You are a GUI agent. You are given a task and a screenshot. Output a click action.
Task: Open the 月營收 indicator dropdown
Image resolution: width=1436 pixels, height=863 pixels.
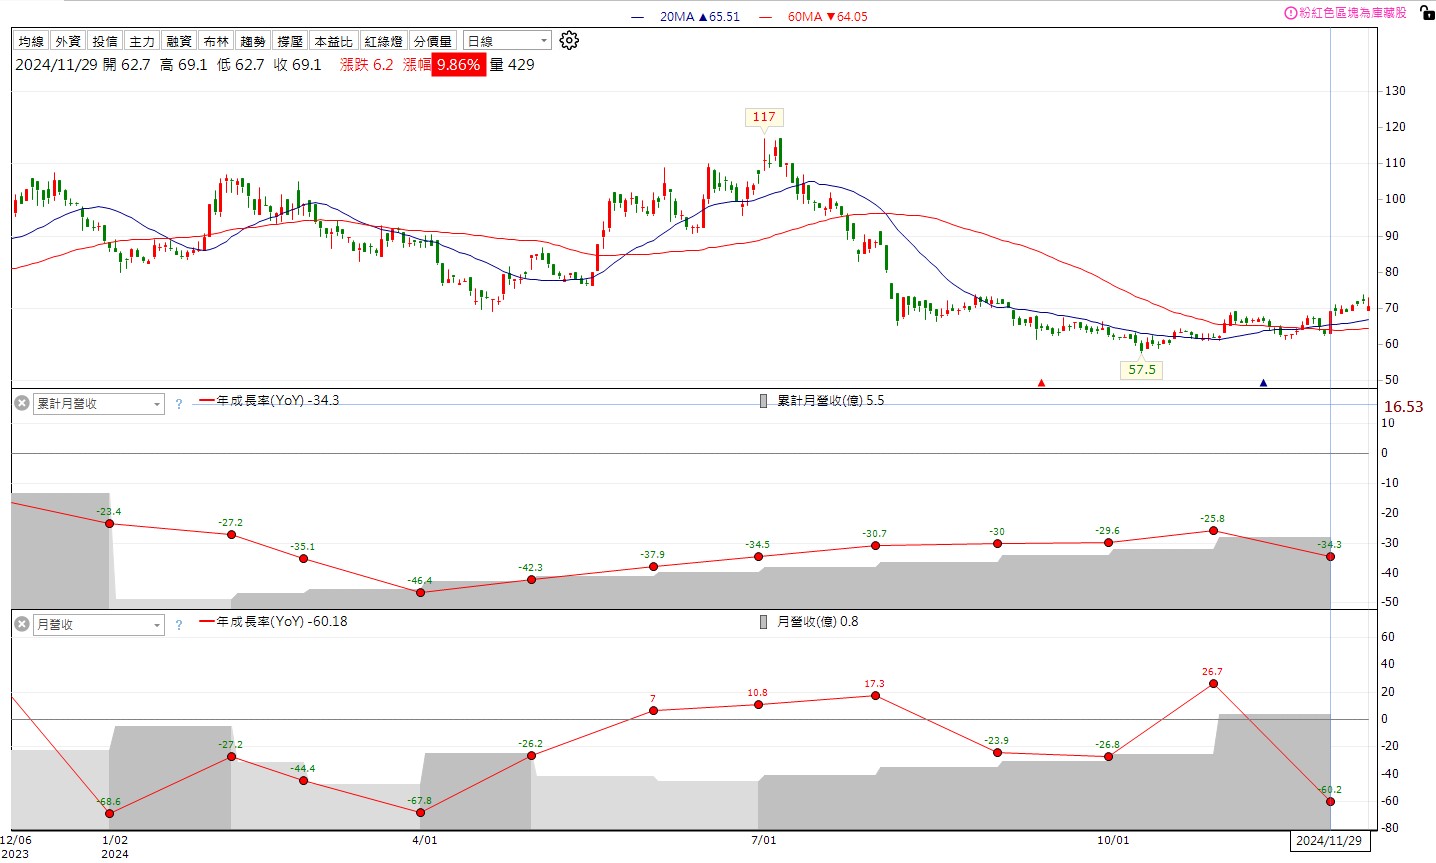click(x=98, y=625)
